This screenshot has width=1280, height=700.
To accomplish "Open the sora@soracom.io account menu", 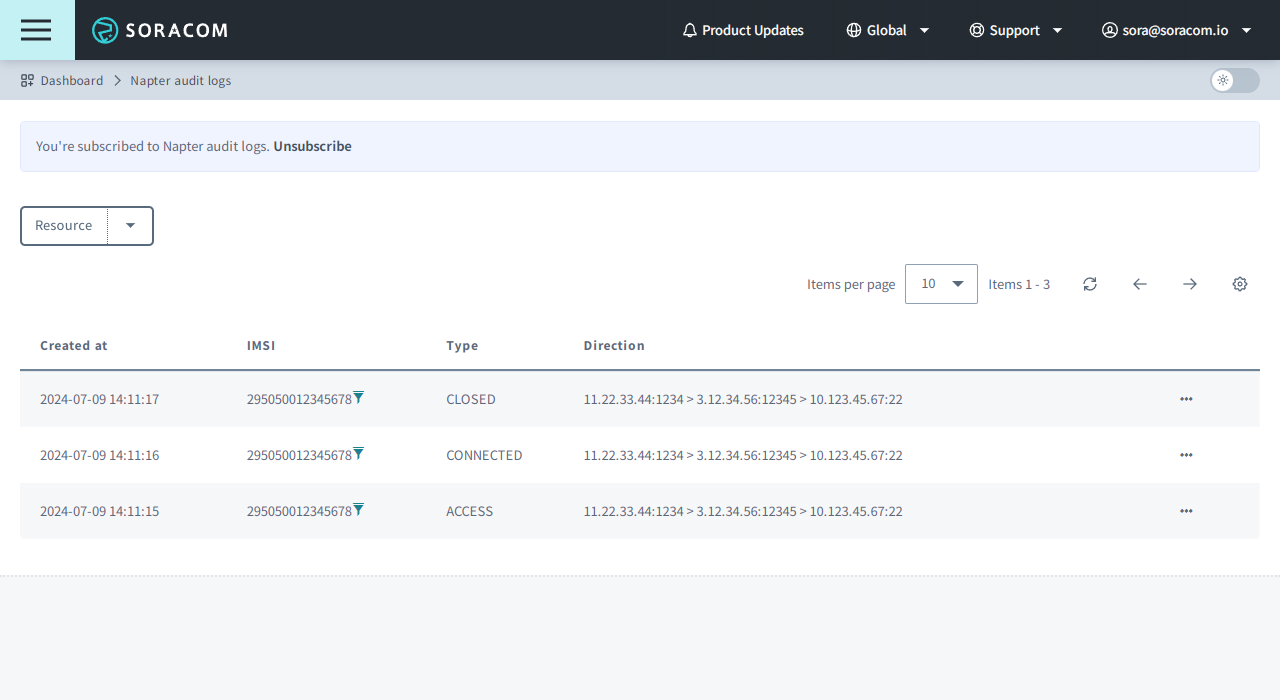I will pyautogui.click(x=1177, y=30).
